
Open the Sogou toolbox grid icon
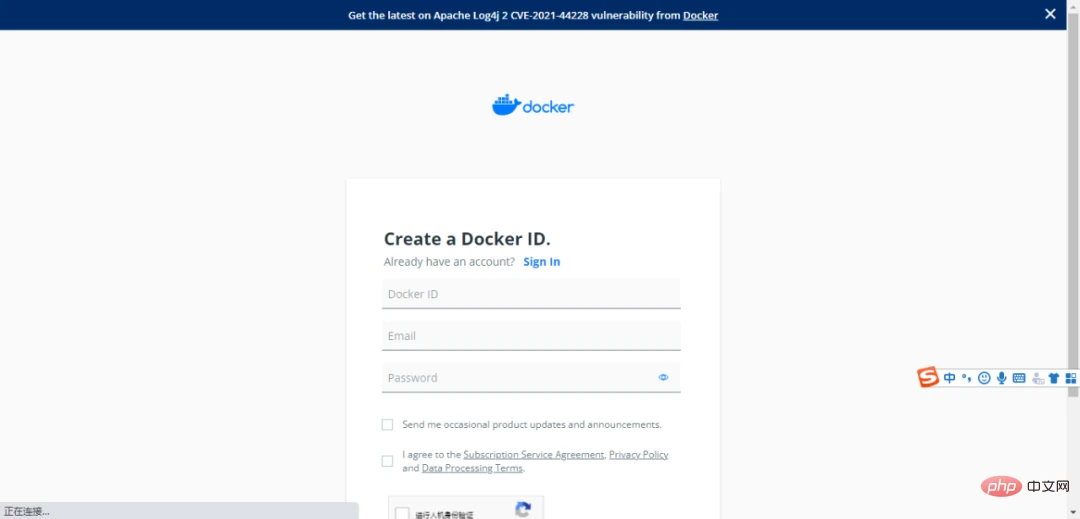[x=1070, y=378]
